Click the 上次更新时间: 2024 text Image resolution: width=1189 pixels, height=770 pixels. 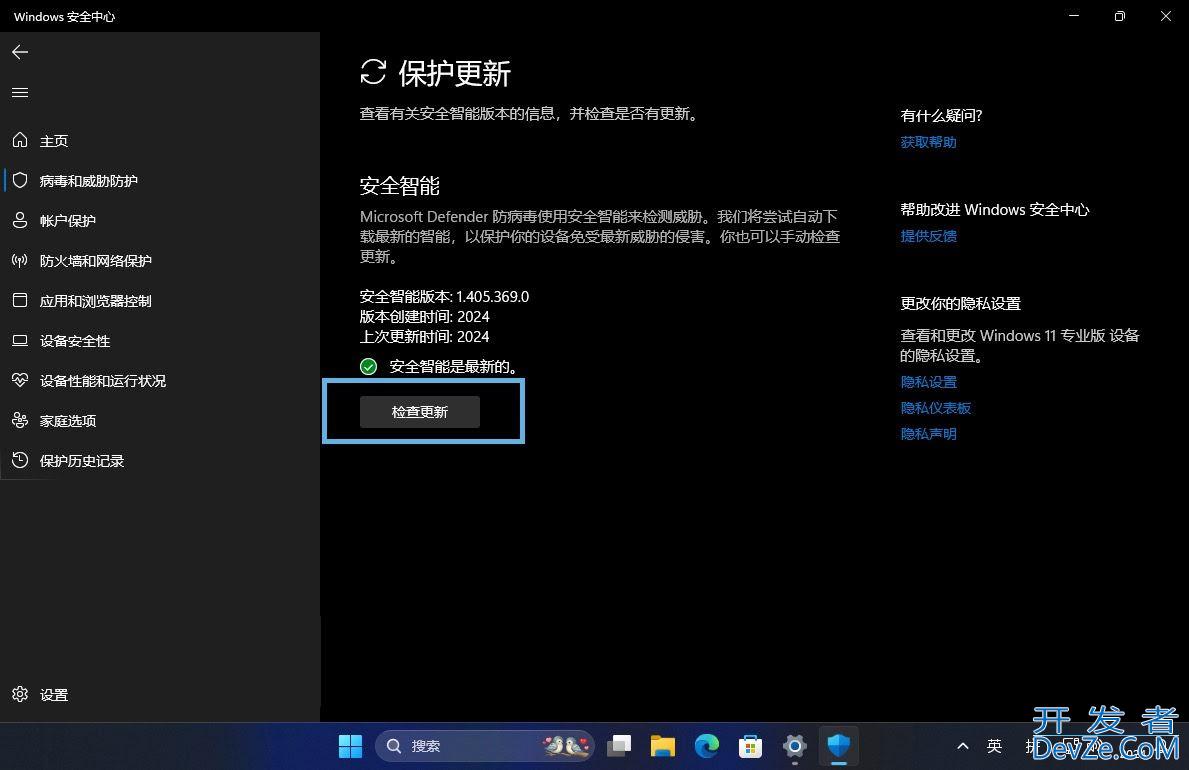point(425,336)
